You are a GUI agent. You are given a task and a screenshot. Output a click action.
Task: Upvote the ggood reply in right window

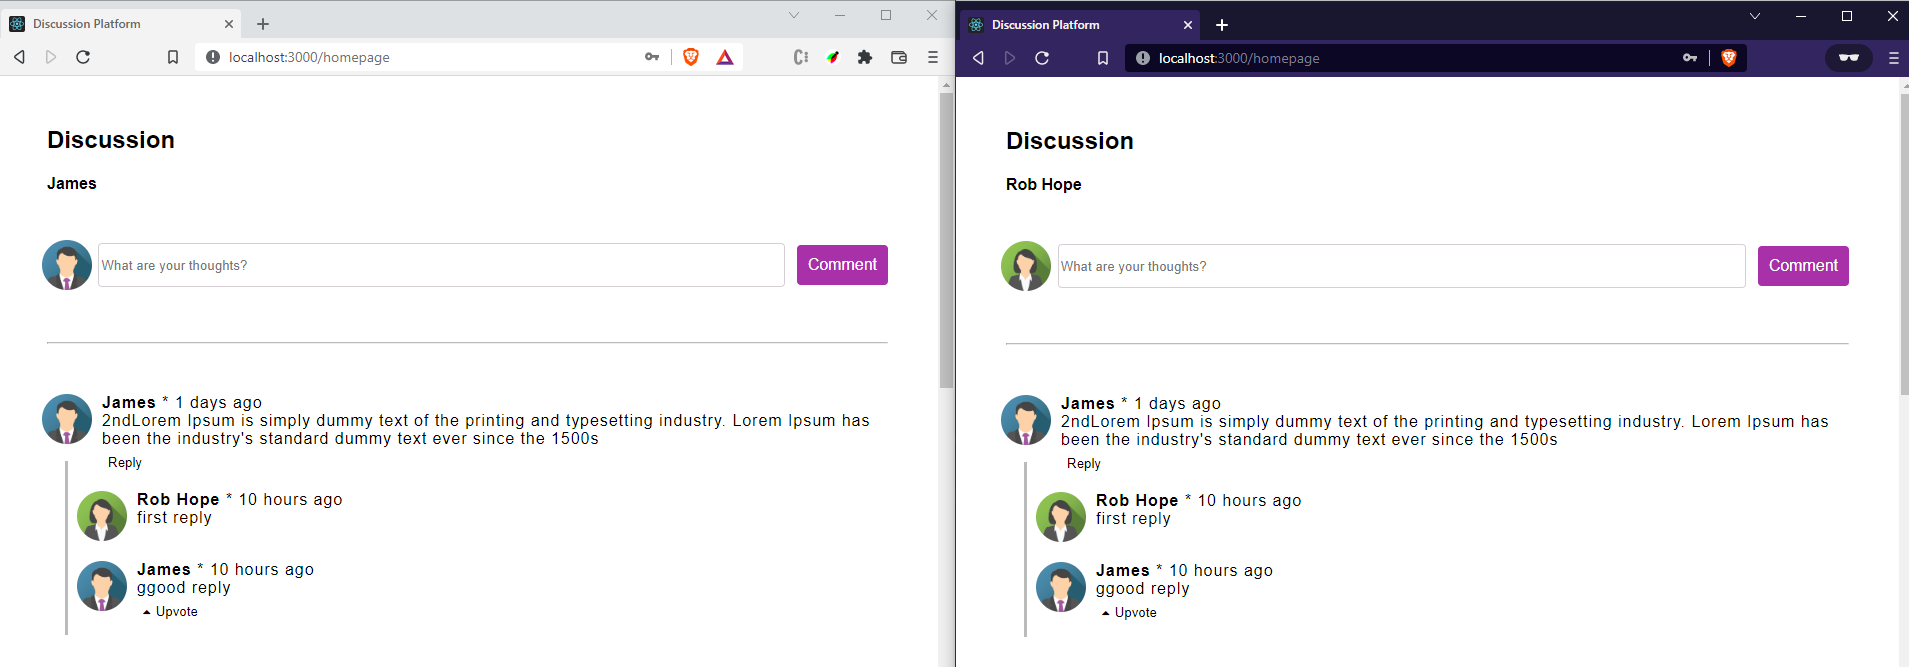click(1129, 612)
